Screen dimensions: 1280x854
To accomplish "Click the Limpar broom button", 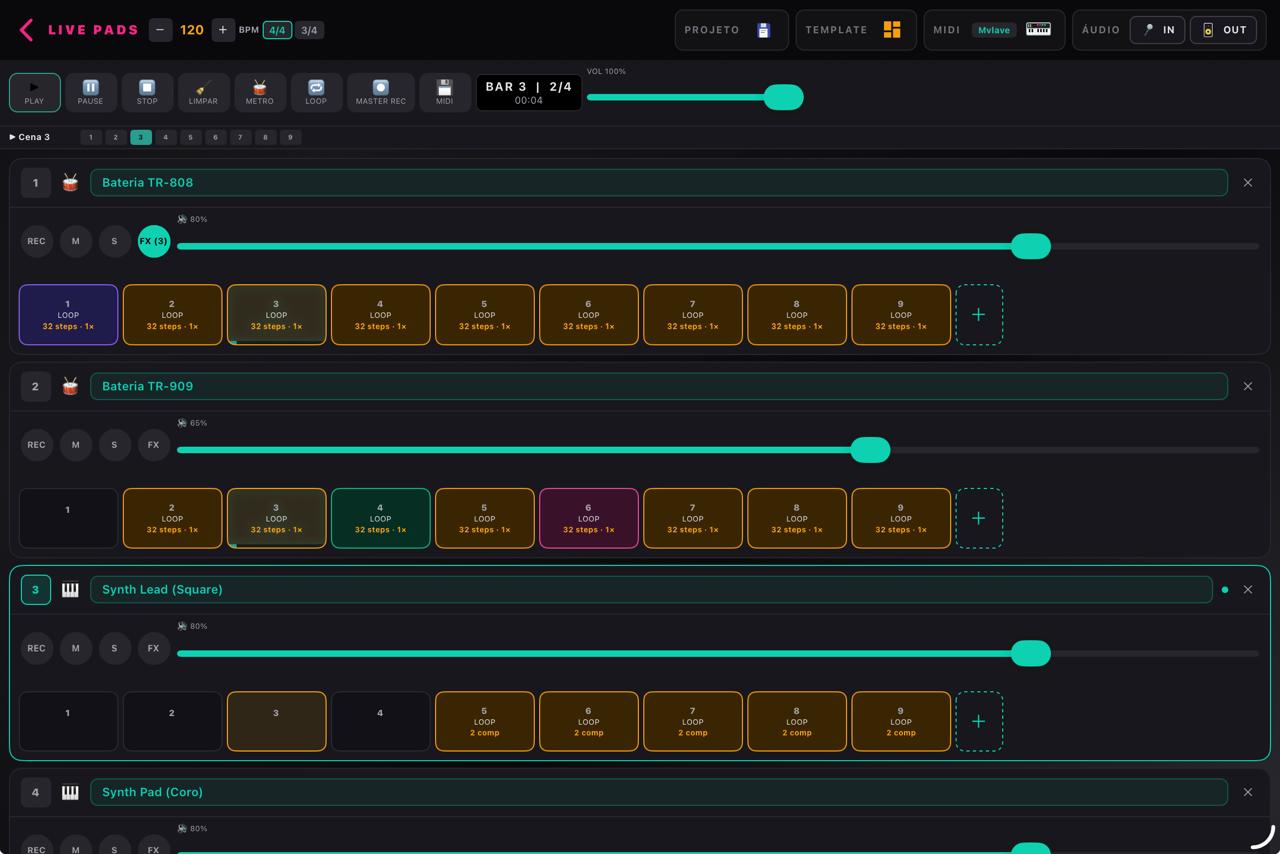I will coord(203,92).
